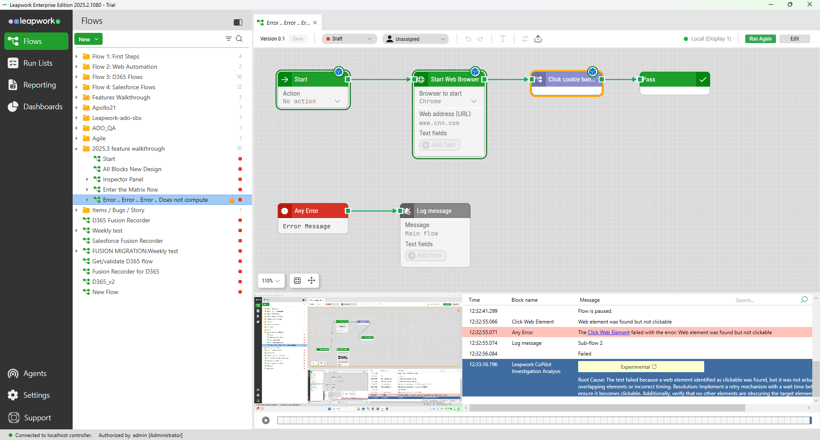Click lock icon on Error Error flow
The width and height of the screenshot is (820, 440).
click(x=231, y=200)
